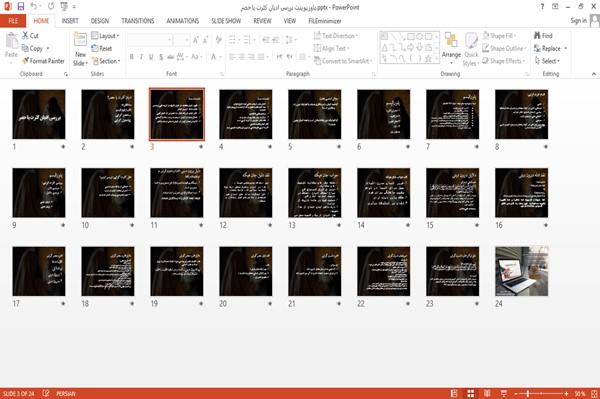The width and height of the screenshot is (600, 399).
Task: Open the Layout dropdown
Action: 105,36
